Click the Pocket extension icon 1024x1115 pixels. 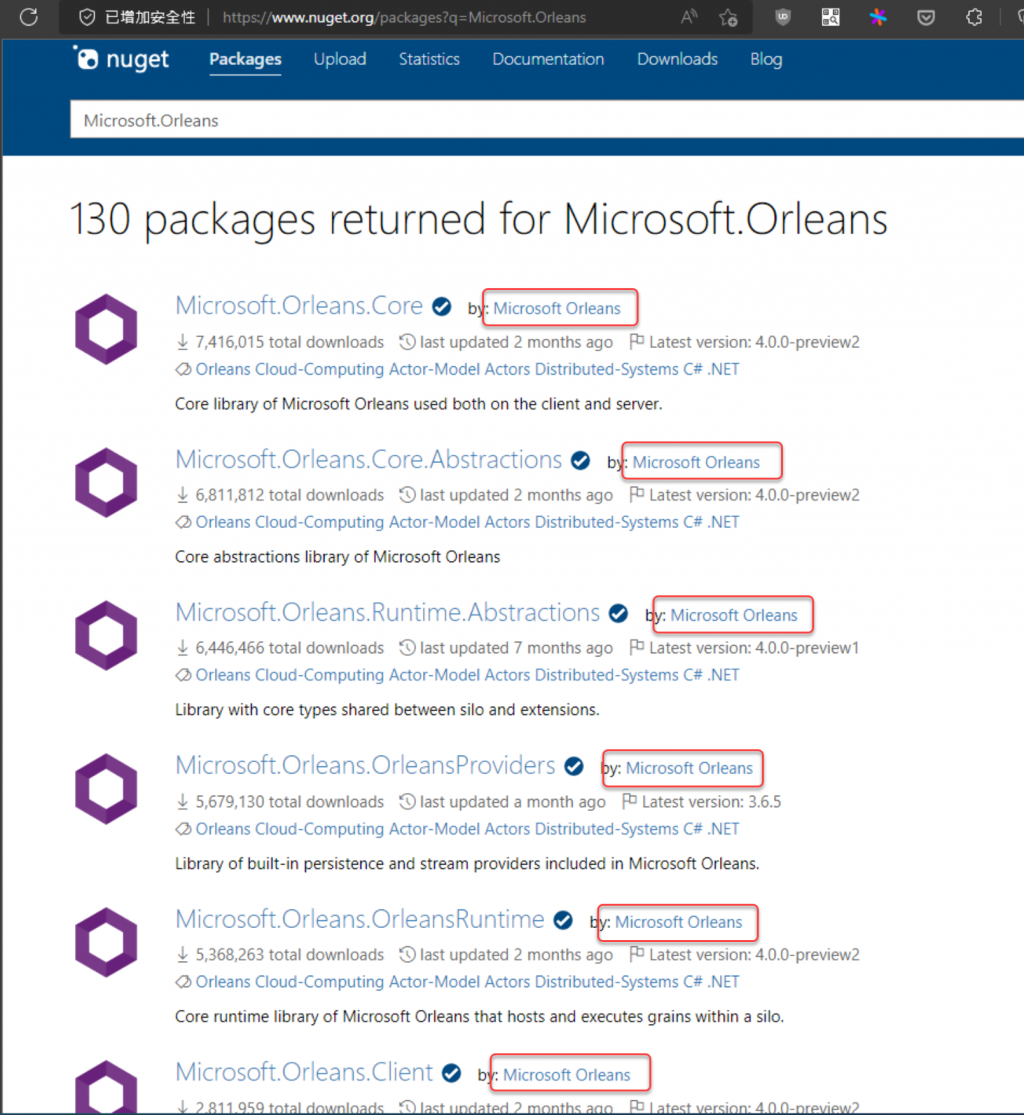pyautogui.click(x=926, y=17)
